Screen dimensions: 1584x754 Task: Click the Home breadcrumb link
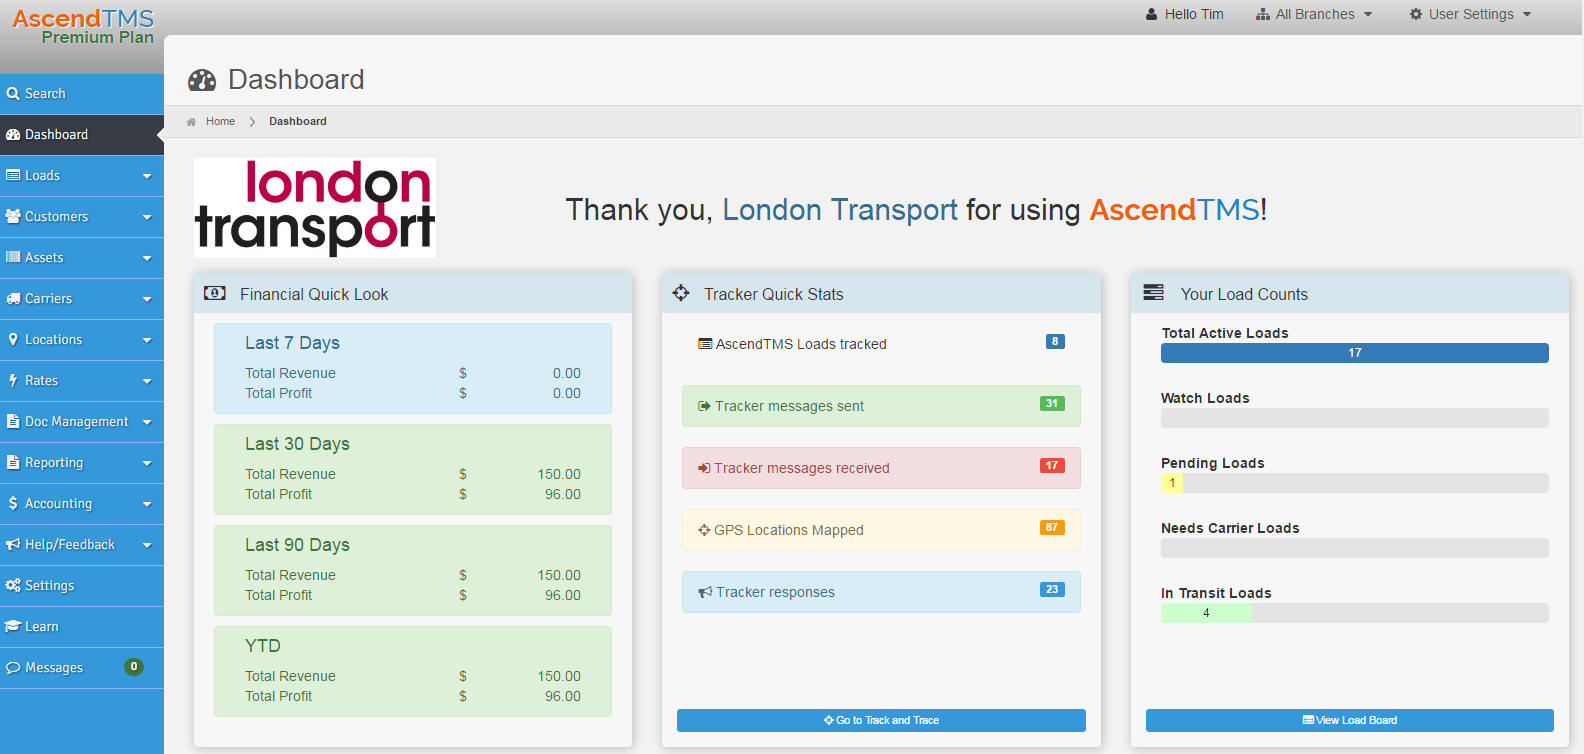(x=220, y=121)
